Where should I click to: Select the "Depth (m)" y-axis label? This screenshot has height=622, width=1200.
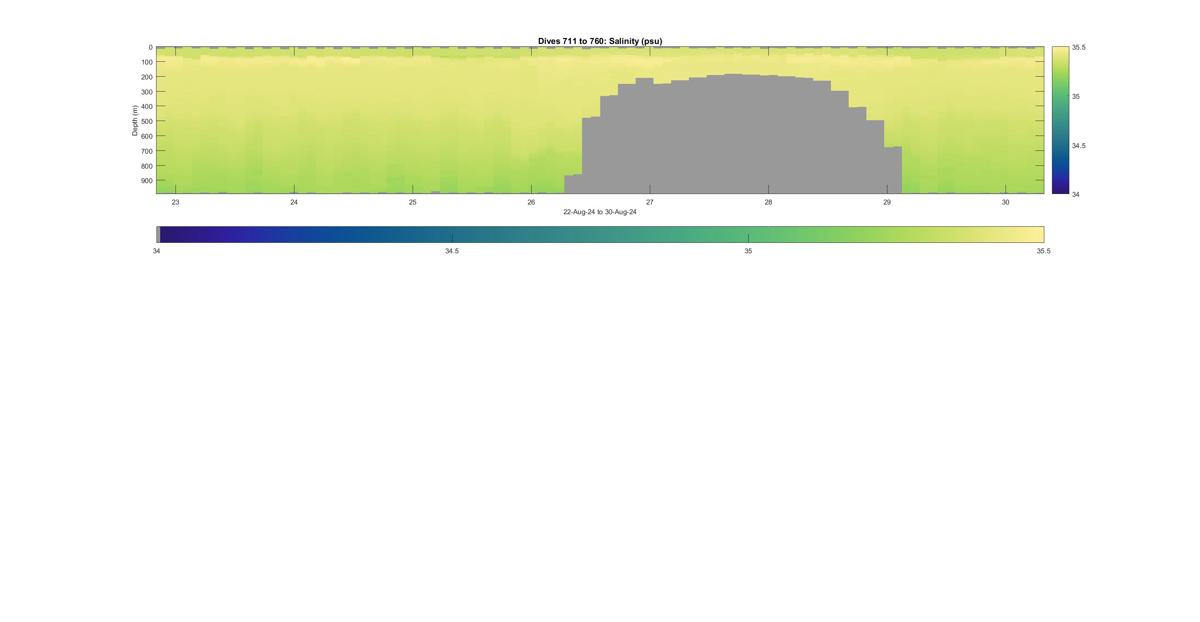coord(134,120)
